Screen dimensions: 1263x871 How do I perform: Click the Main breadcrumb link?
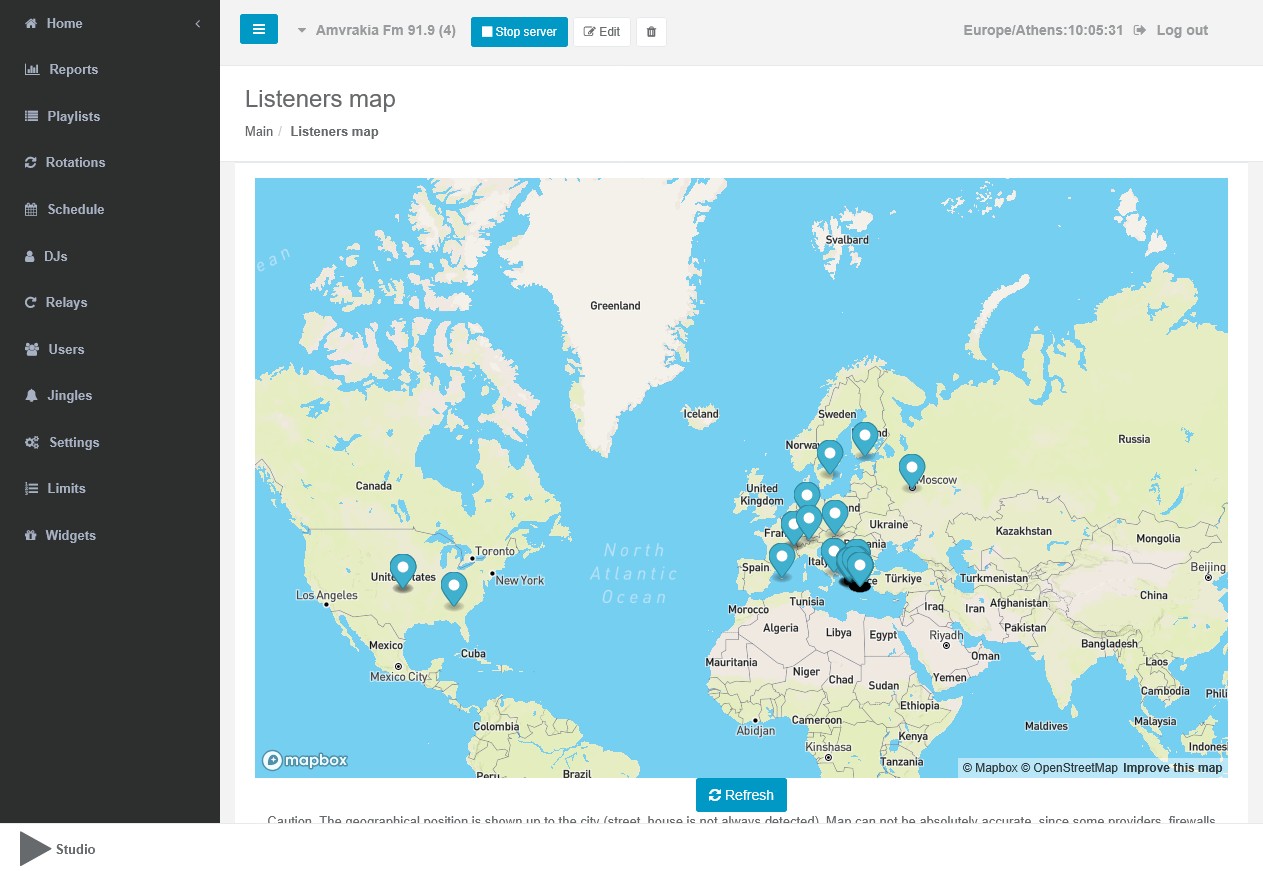(x=259, y=132)
